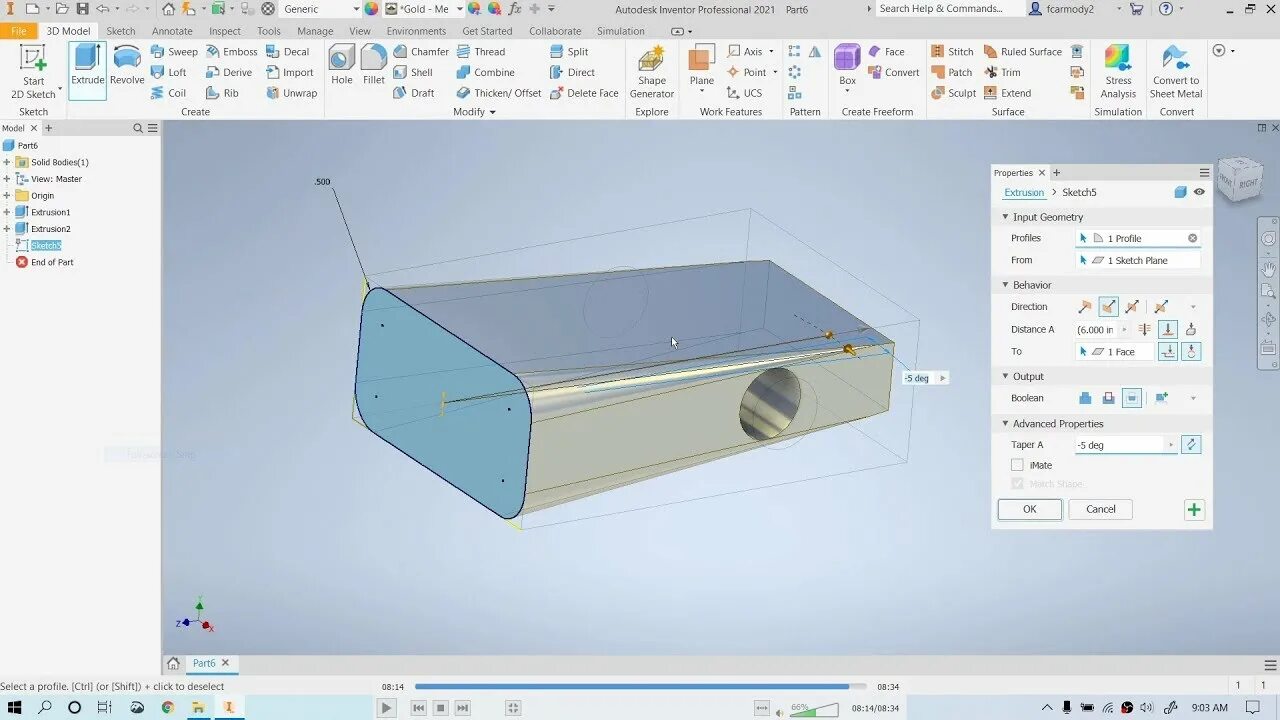Choose the Loft tool

point(169,73)
